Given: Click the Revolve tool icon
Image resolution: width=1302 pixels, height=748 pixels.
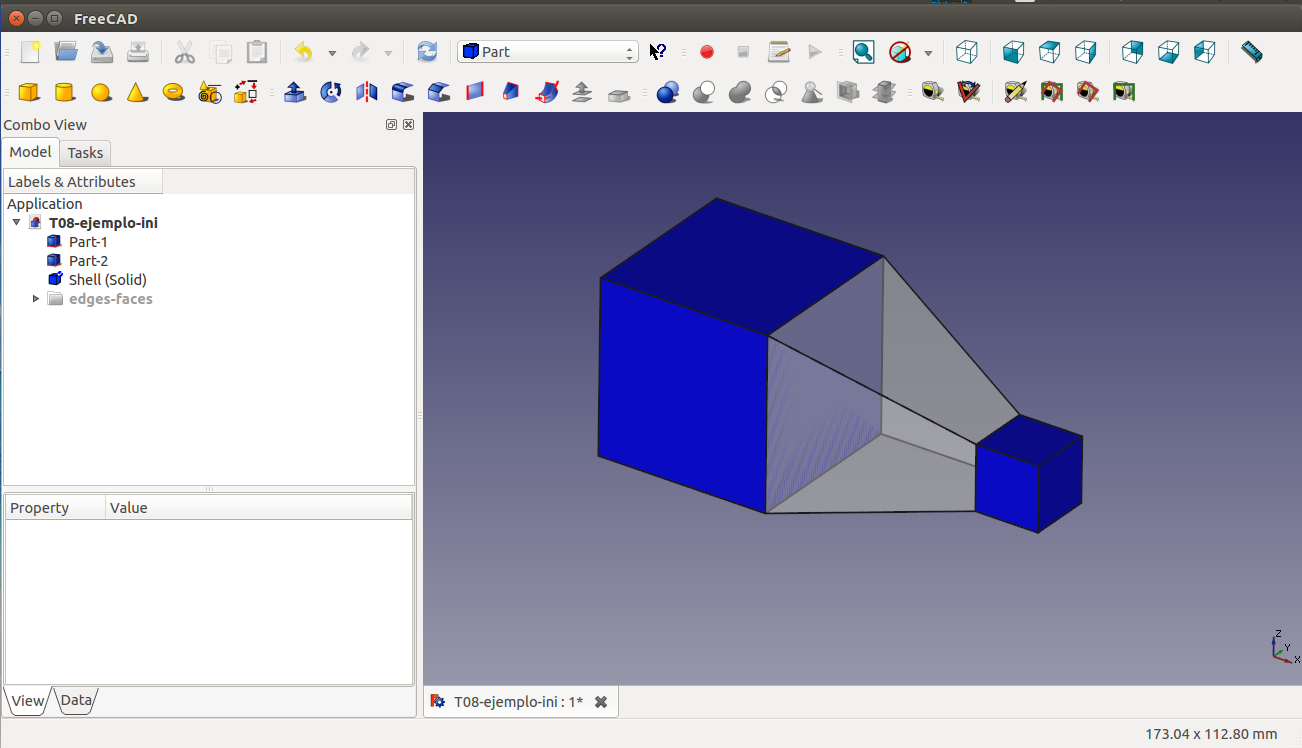Looking at the screenshot, I should [331, 93].
